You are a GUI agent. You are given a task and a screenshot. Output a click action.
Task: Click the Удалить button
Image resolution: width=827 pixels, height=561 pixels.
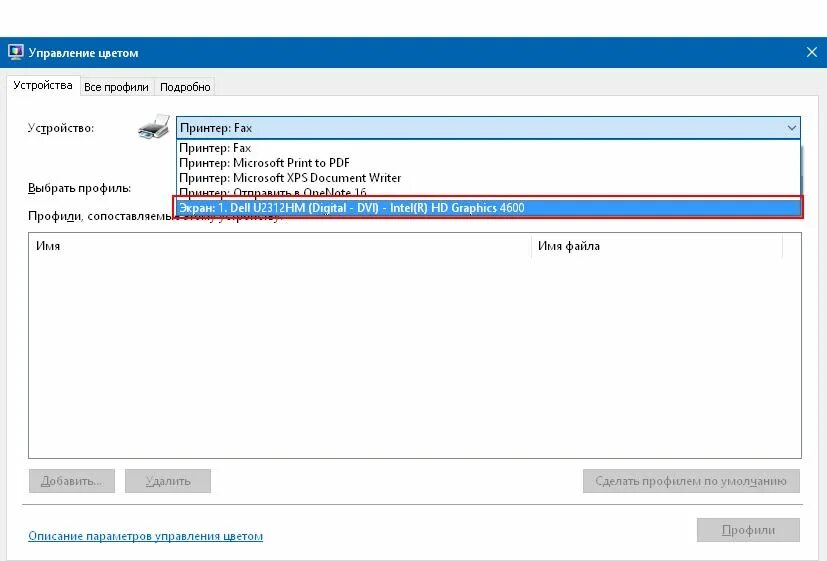(x=168, y=481)
